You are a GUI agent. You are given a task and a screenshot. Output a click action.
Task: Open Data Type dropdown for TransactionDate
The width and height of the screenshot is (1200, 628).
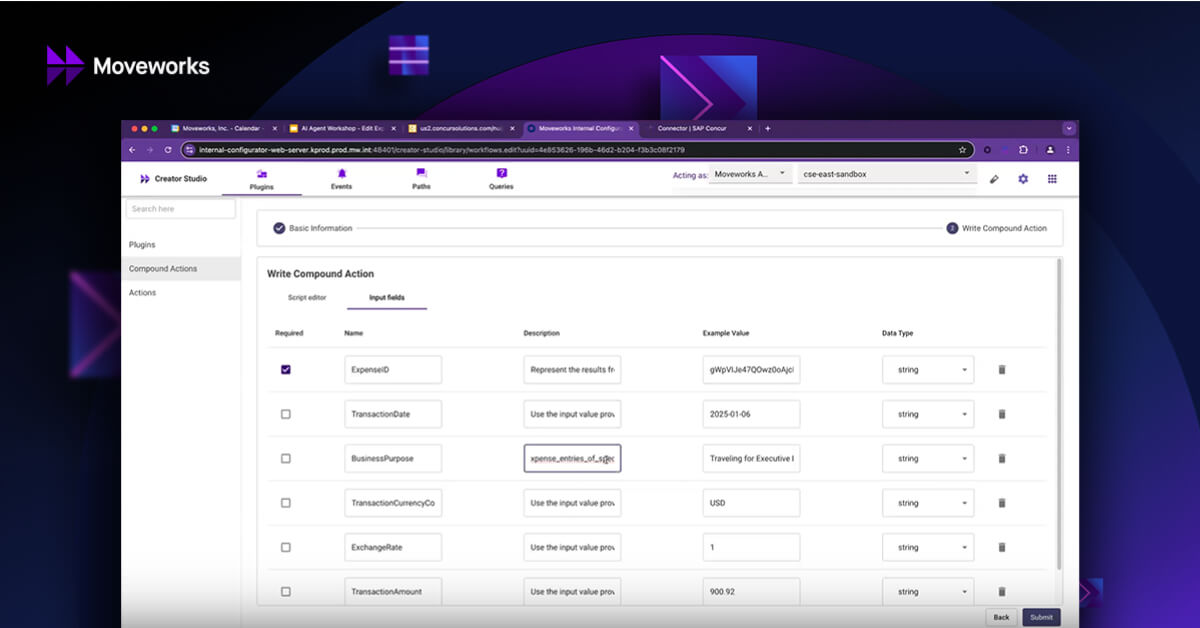[x=928, y=414]
